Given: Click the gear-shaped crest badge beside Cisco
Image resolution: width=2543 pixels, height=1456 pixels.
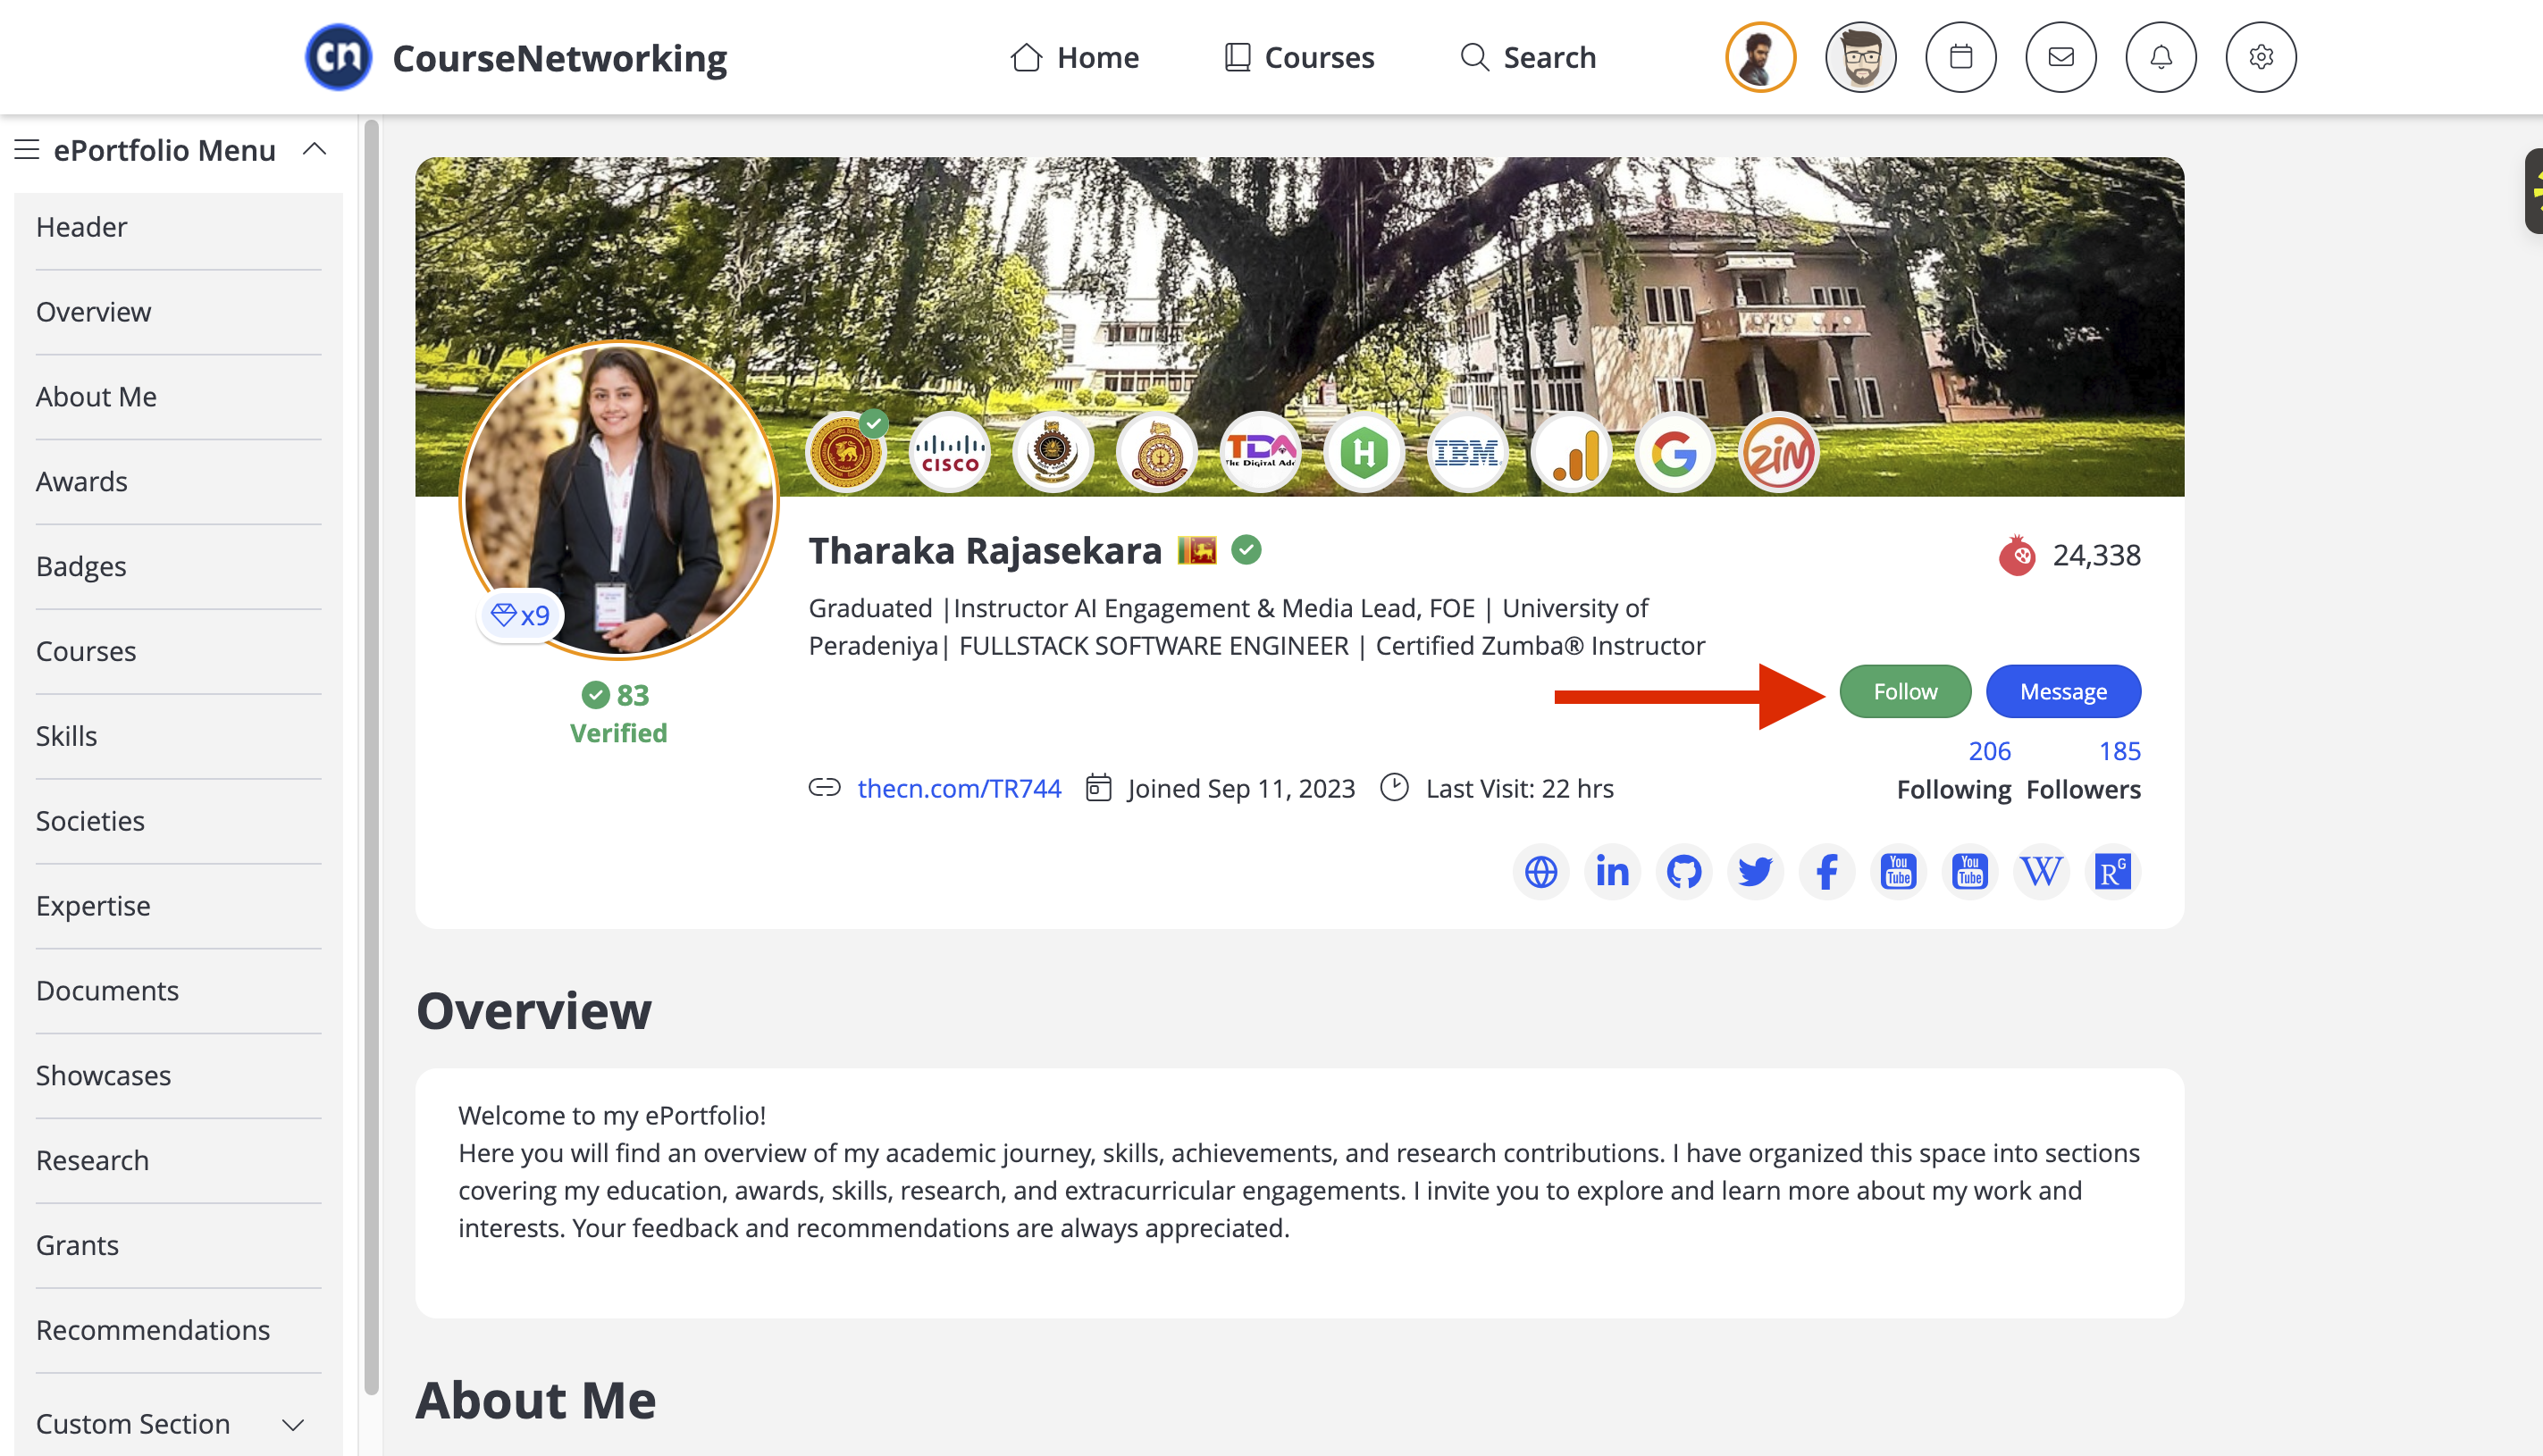Looking at the screenshot, I should 1052,453.
